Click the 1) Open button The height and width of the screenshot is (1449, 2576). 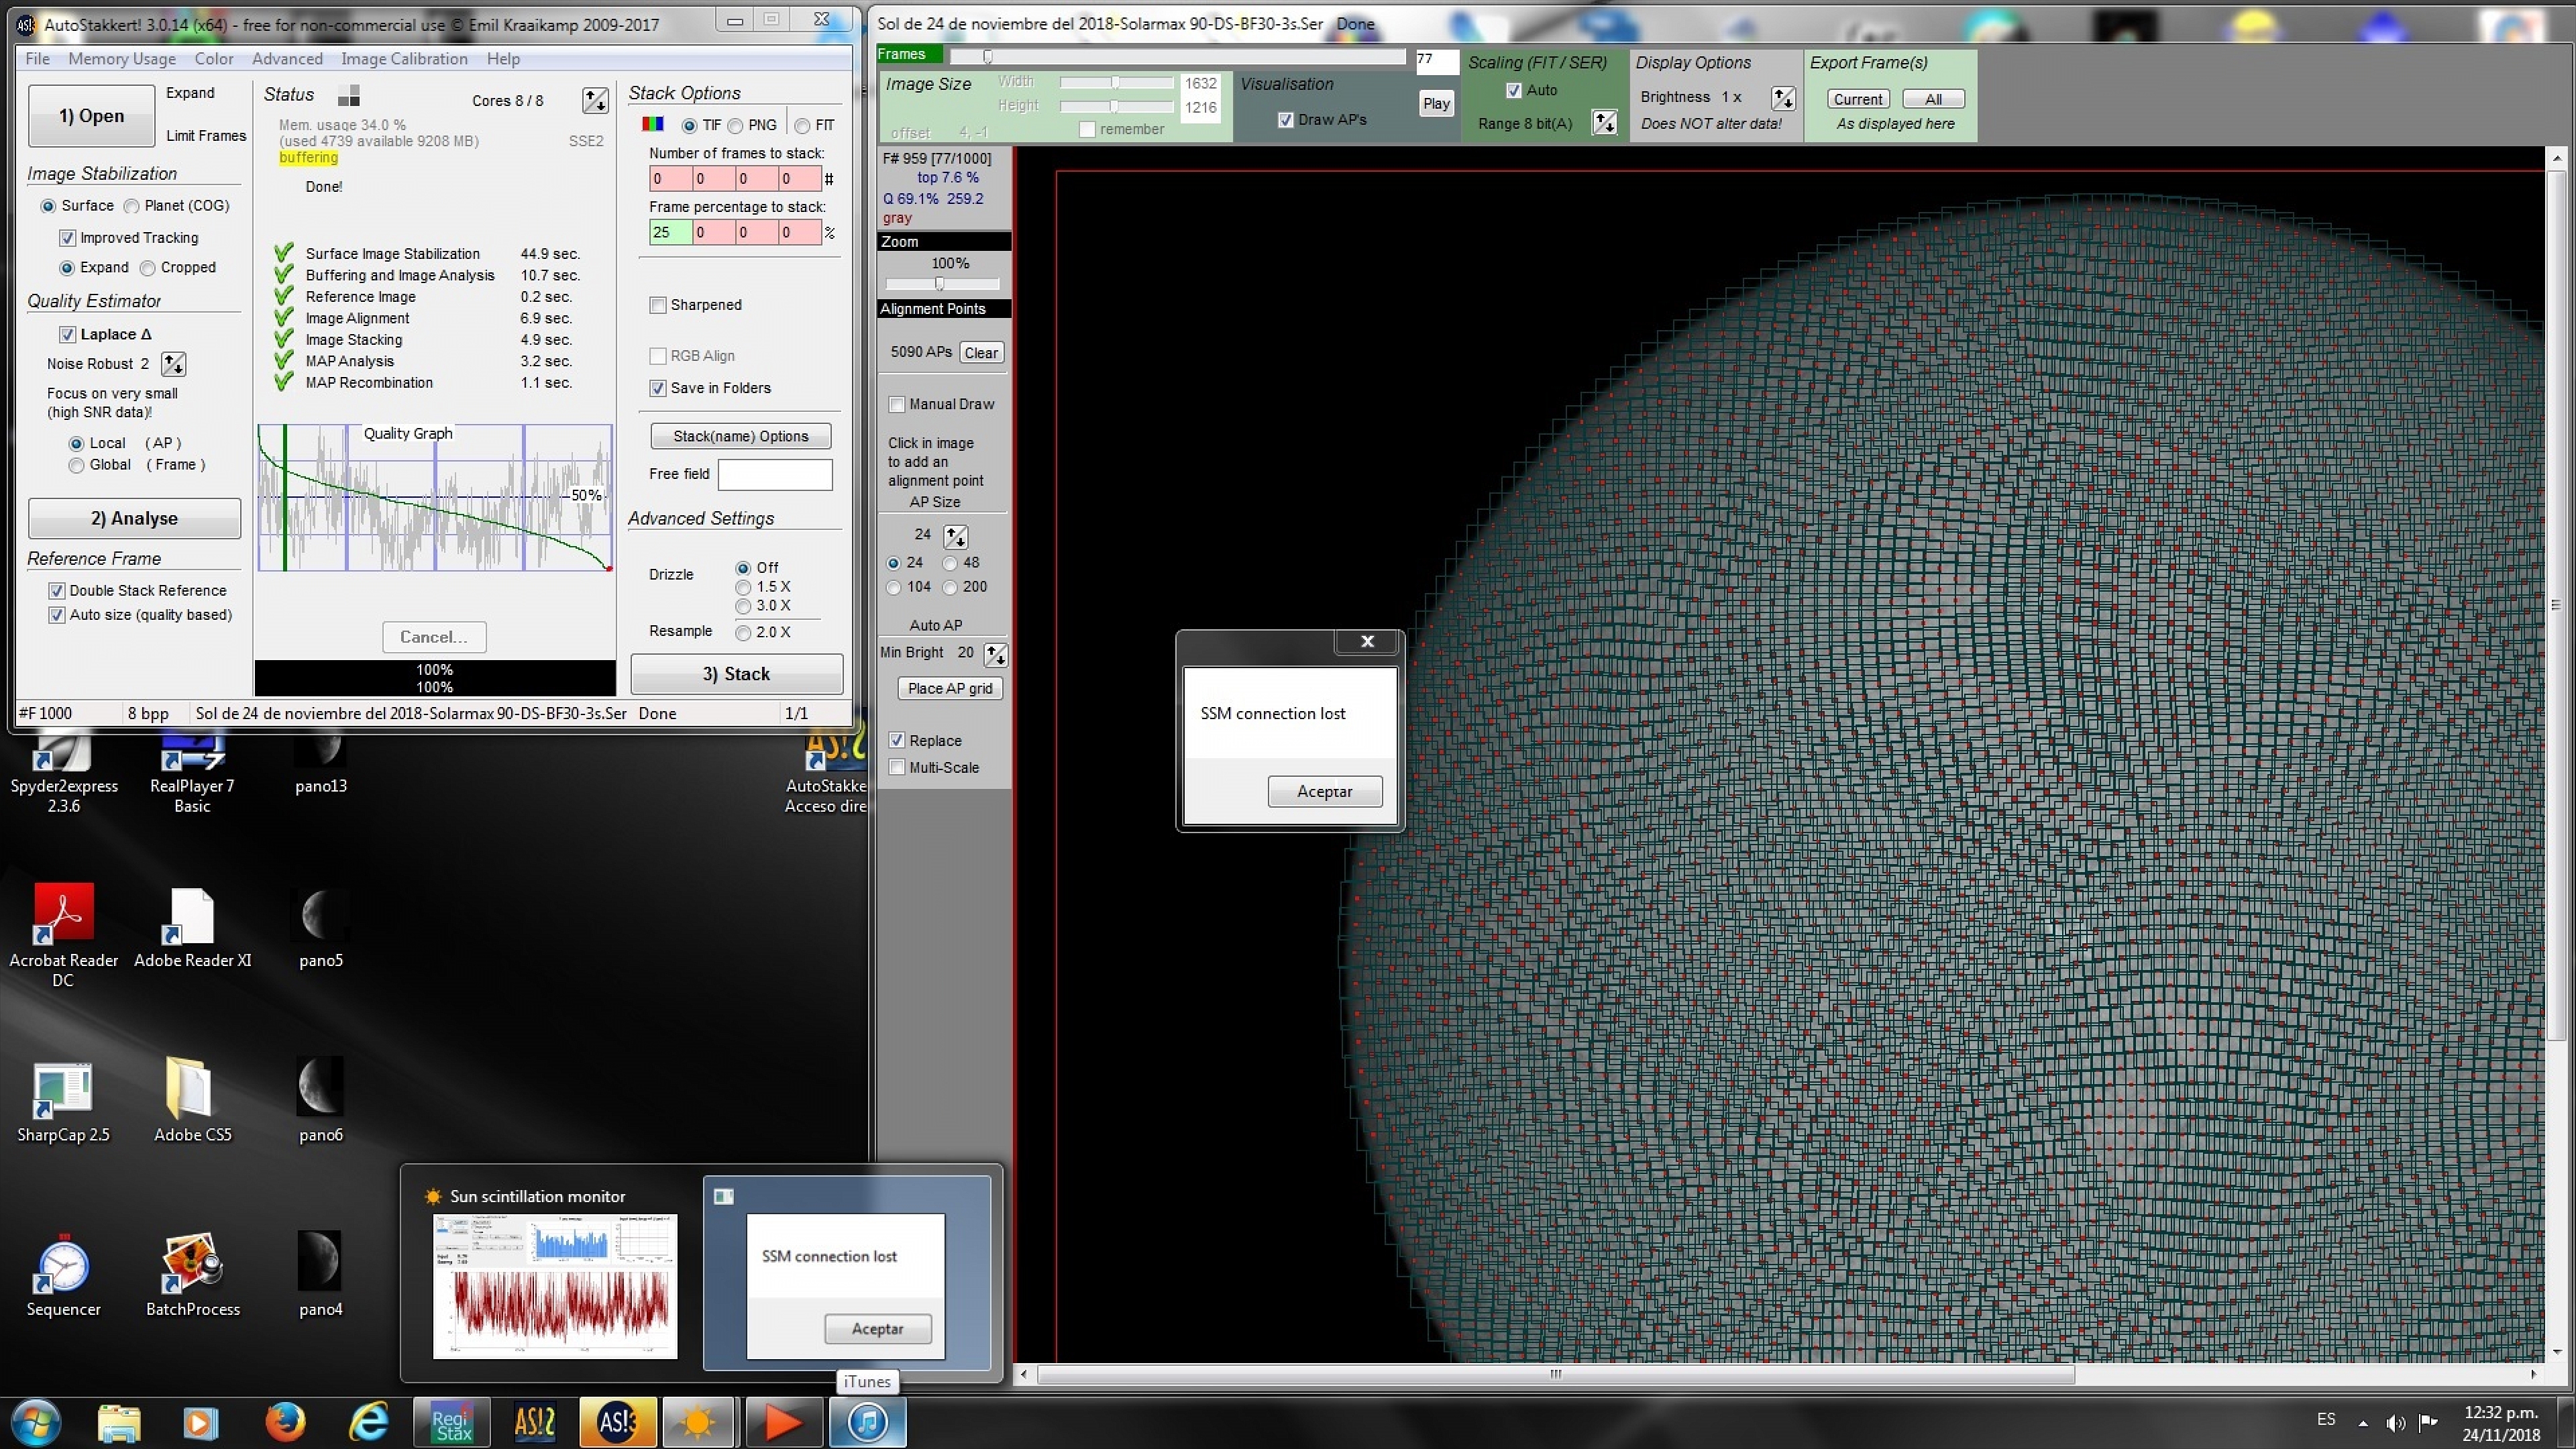tap(91, 116)
